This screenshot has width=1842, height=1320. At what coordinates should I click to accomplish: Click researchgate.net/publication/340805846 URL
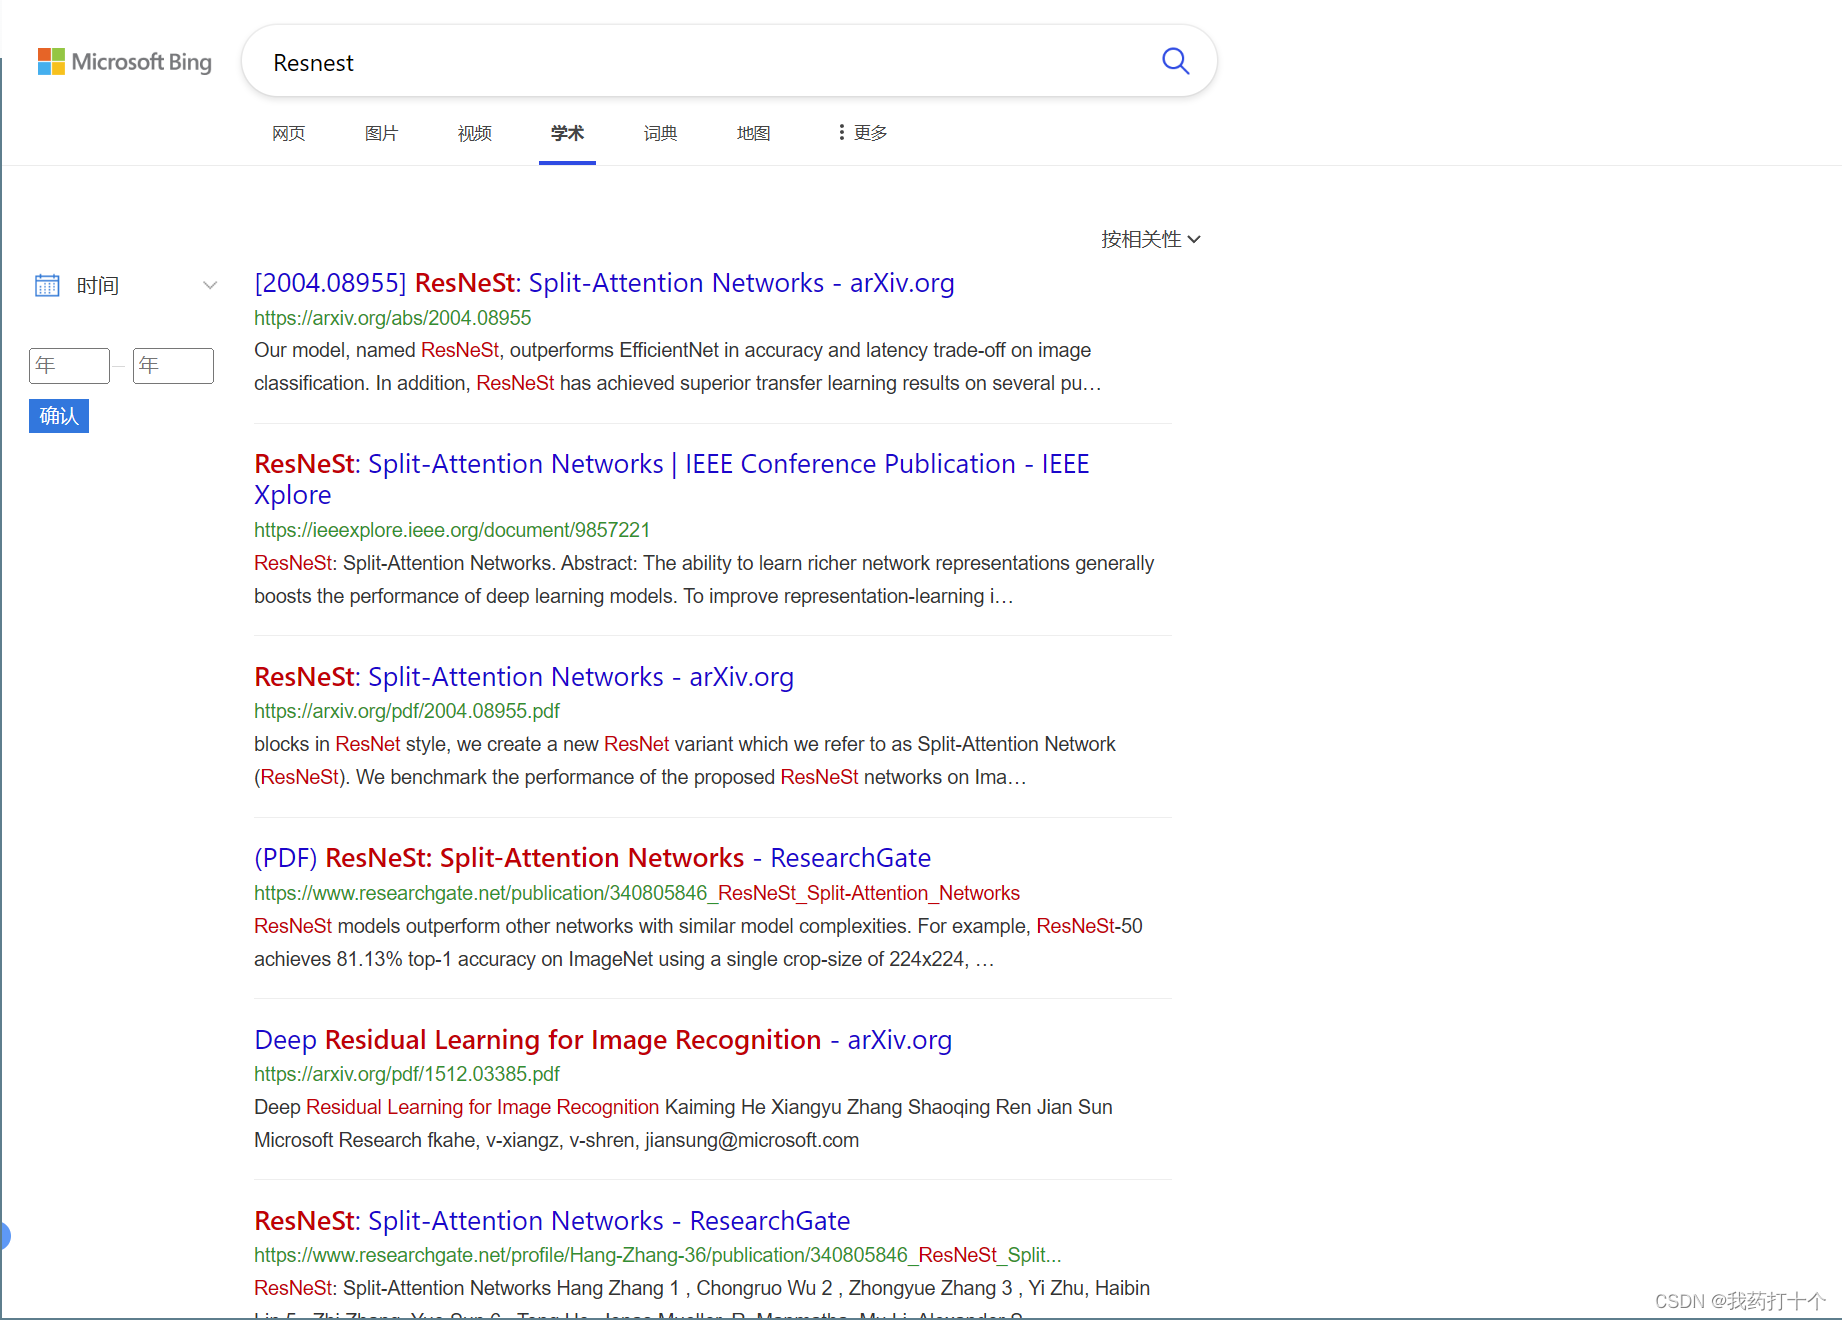click(637, 893)
